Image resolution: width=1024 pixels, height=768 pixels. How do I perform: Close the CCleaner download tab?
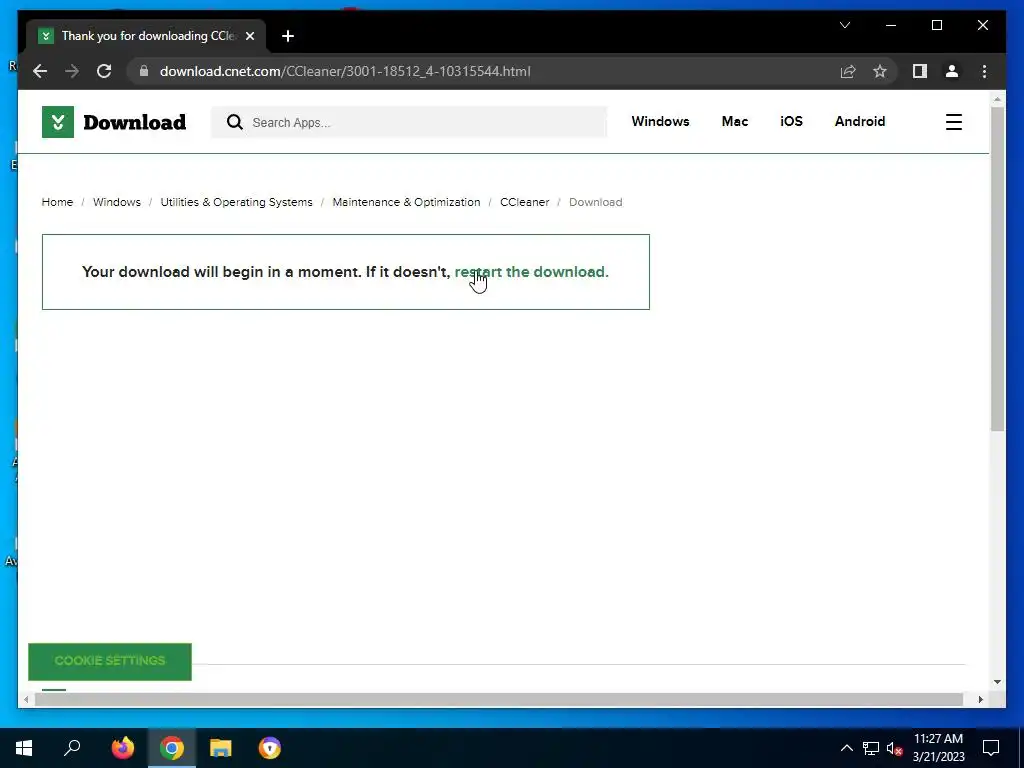tap(249, 36)
